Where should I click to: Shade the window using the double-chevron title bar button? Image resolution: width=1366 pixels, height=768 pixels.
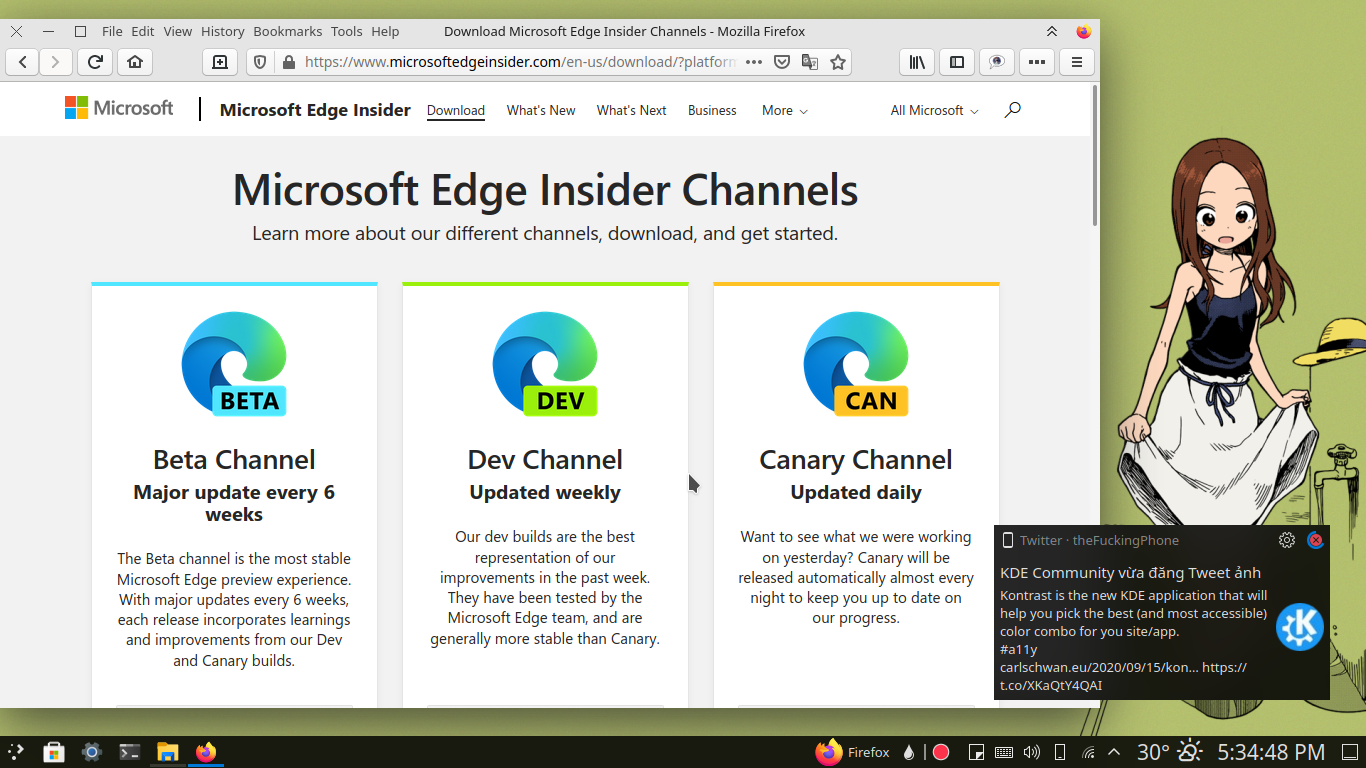[1052, 31]
